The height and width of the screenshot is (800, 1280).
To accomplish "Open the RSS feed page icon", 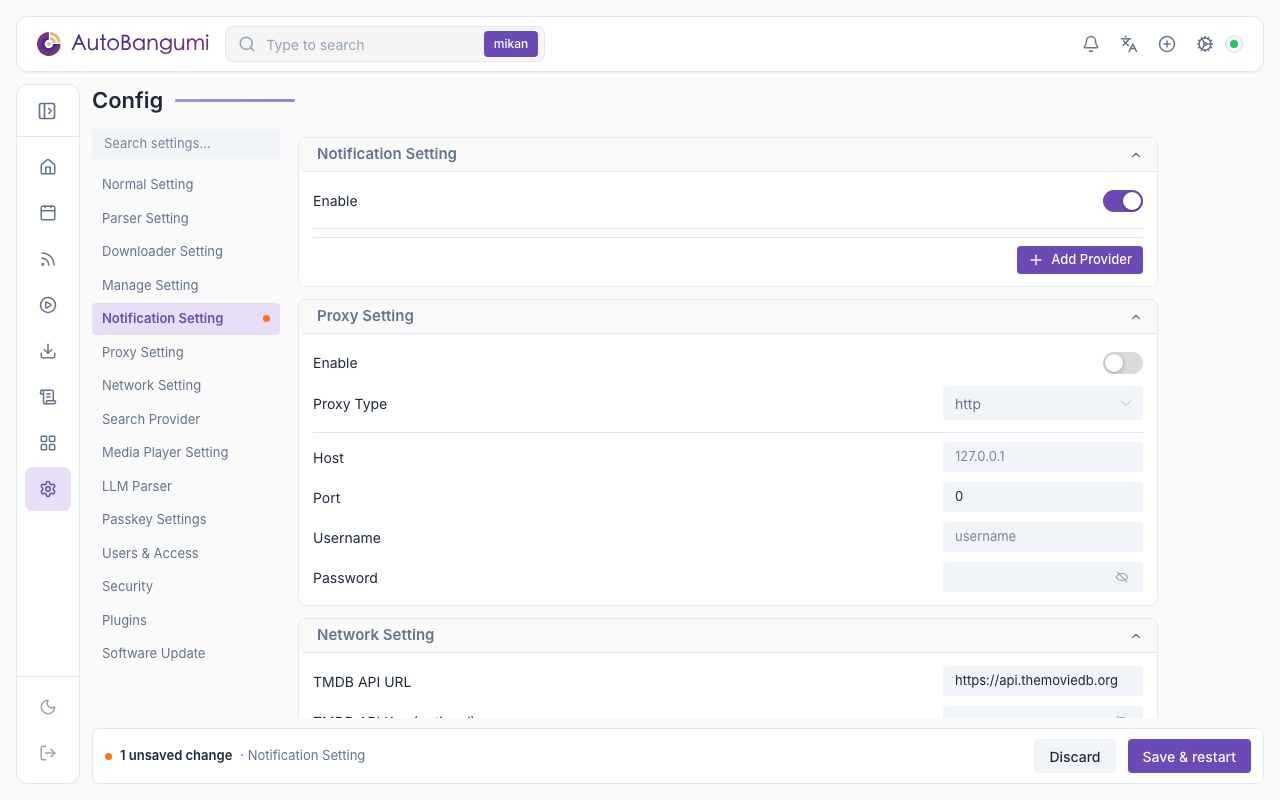I will (x=48, y=259).
